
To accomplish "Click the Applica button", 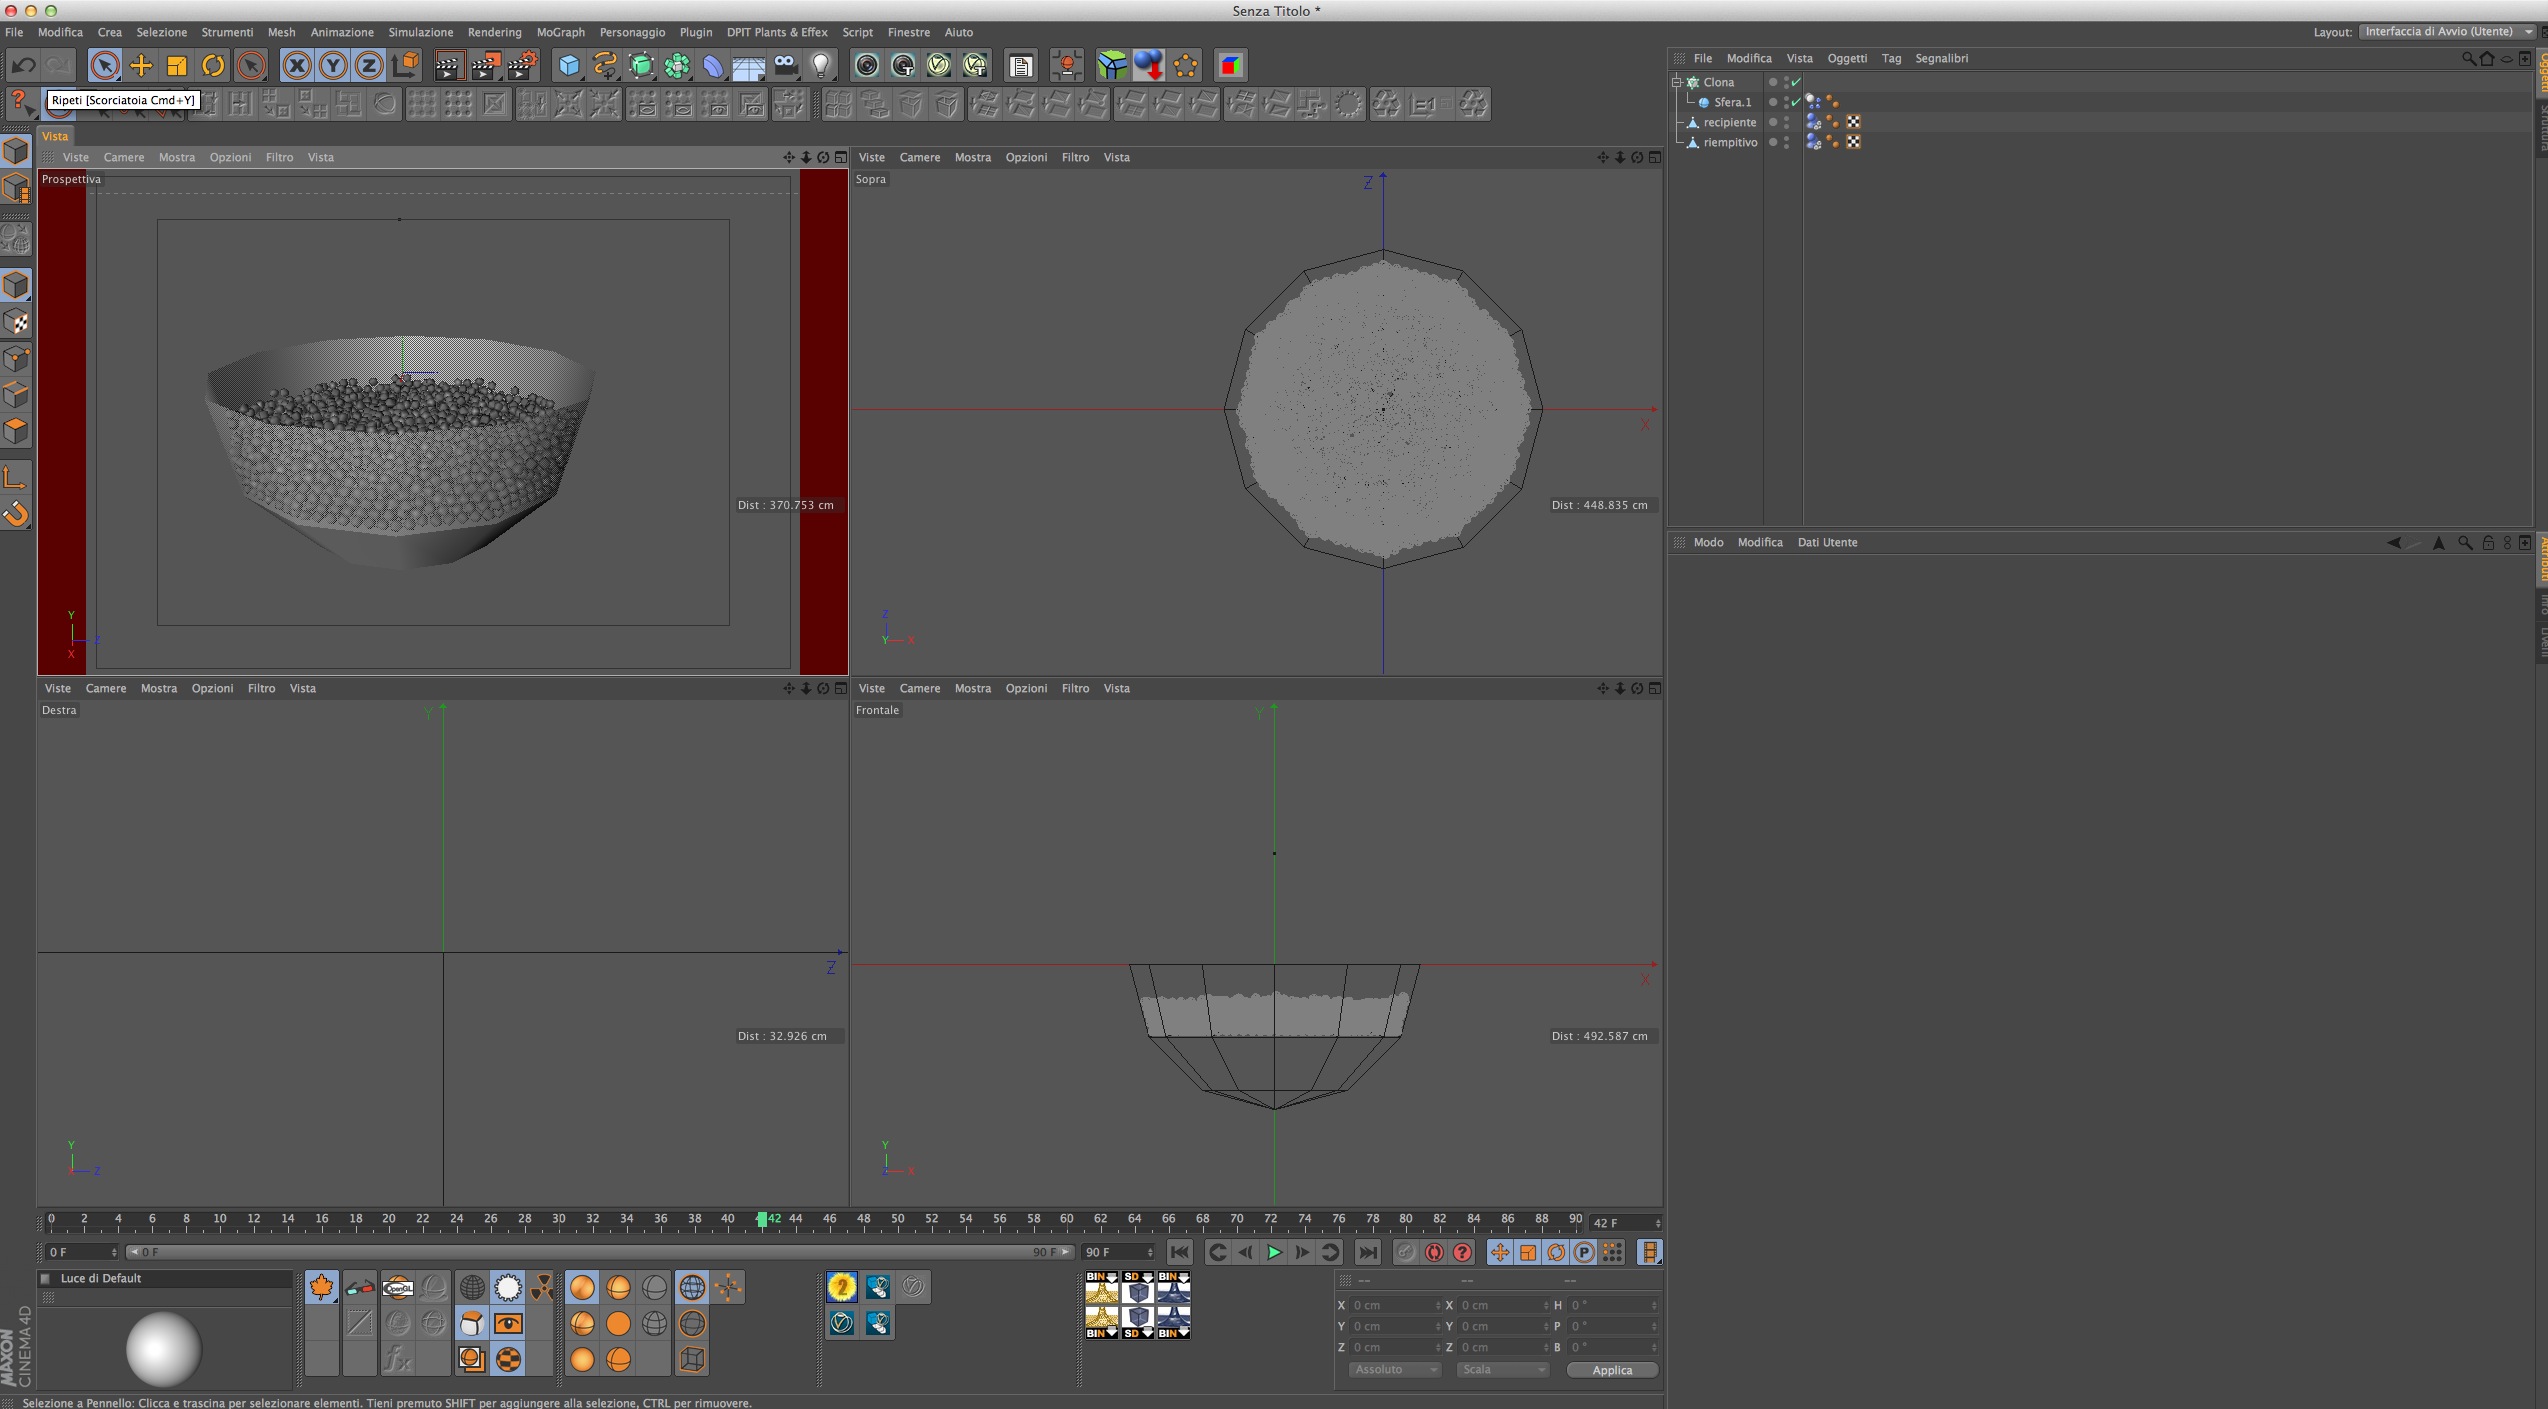I will (x=1611, y=1370).
